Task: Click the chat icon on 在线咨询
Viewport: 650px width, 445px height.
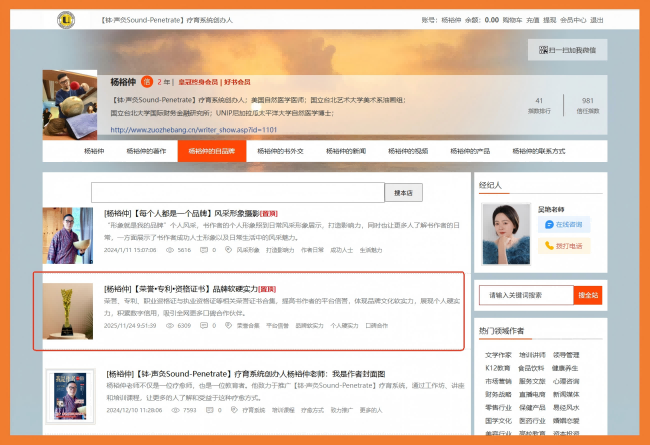Action: (x=548, y=224)
